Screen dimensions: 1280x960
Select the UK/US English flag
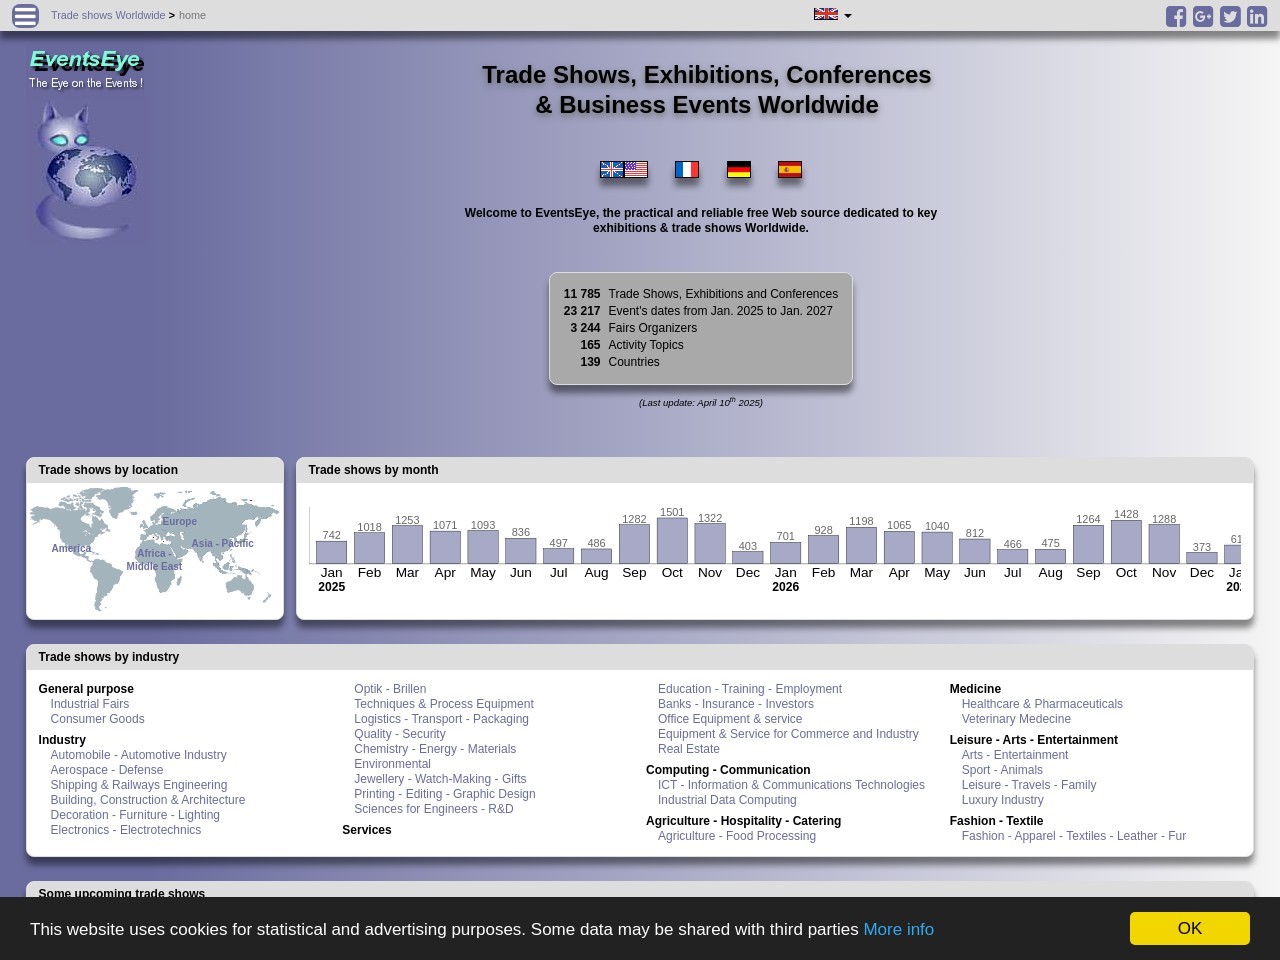pyautogui.click(x=624, y=170)
